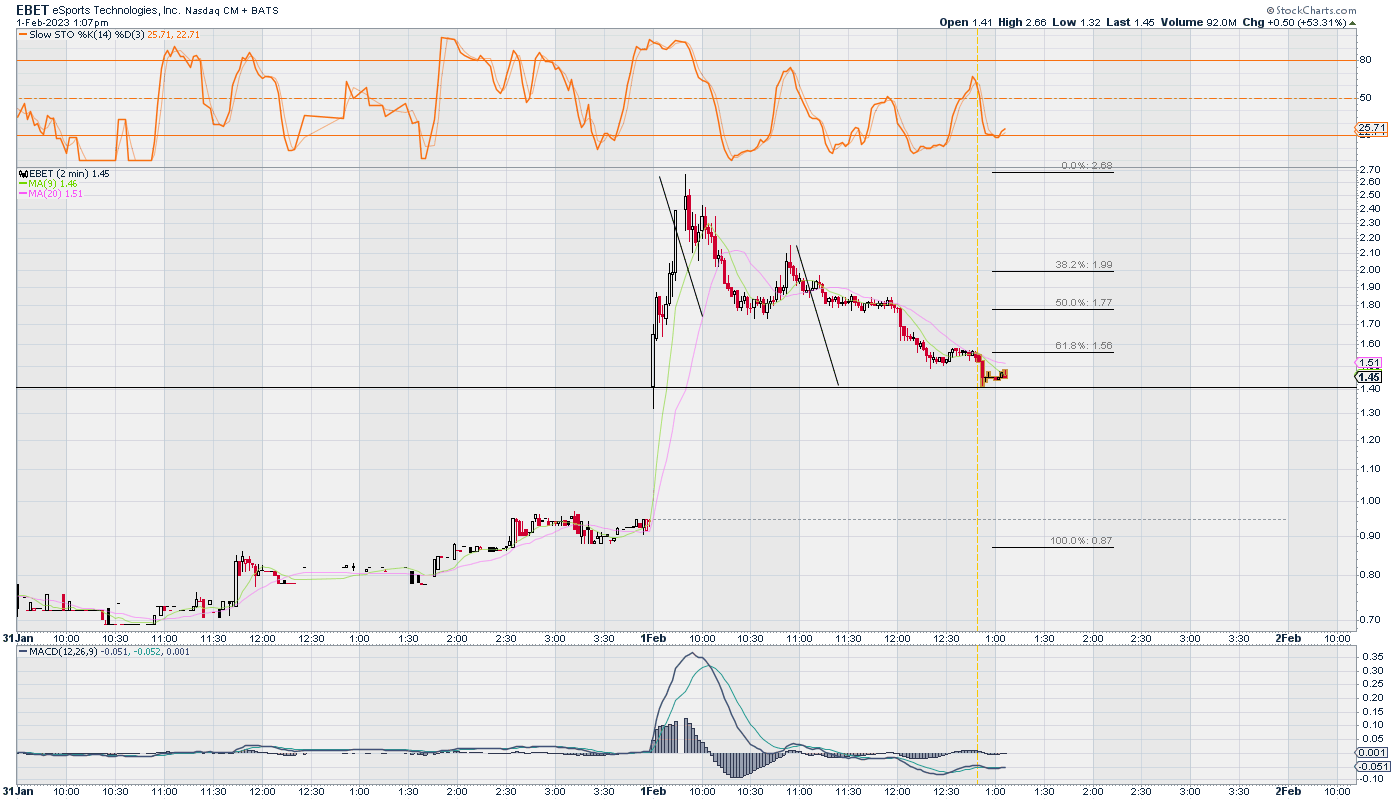Click the candlestick icon beside EBET (2 min) legend
The height and width of the screenshot is (800, 1400).
point(22,174)
